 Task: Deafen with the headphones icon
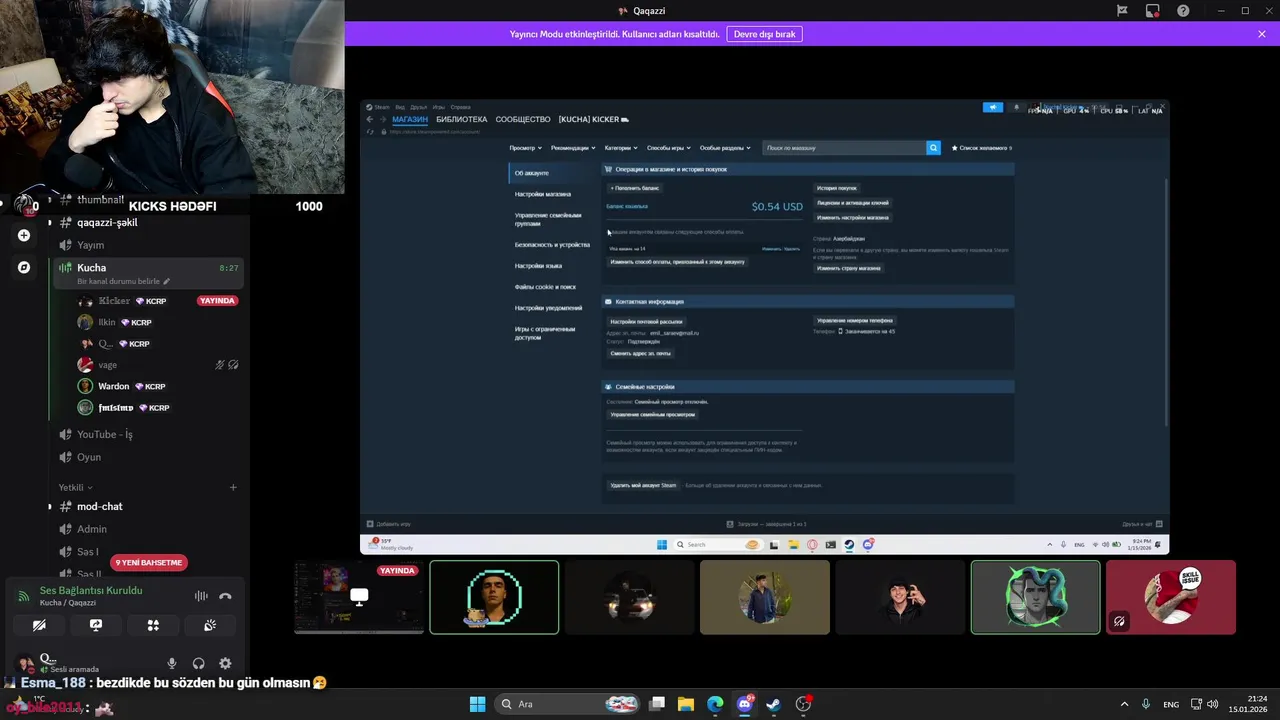coord(198,663)
